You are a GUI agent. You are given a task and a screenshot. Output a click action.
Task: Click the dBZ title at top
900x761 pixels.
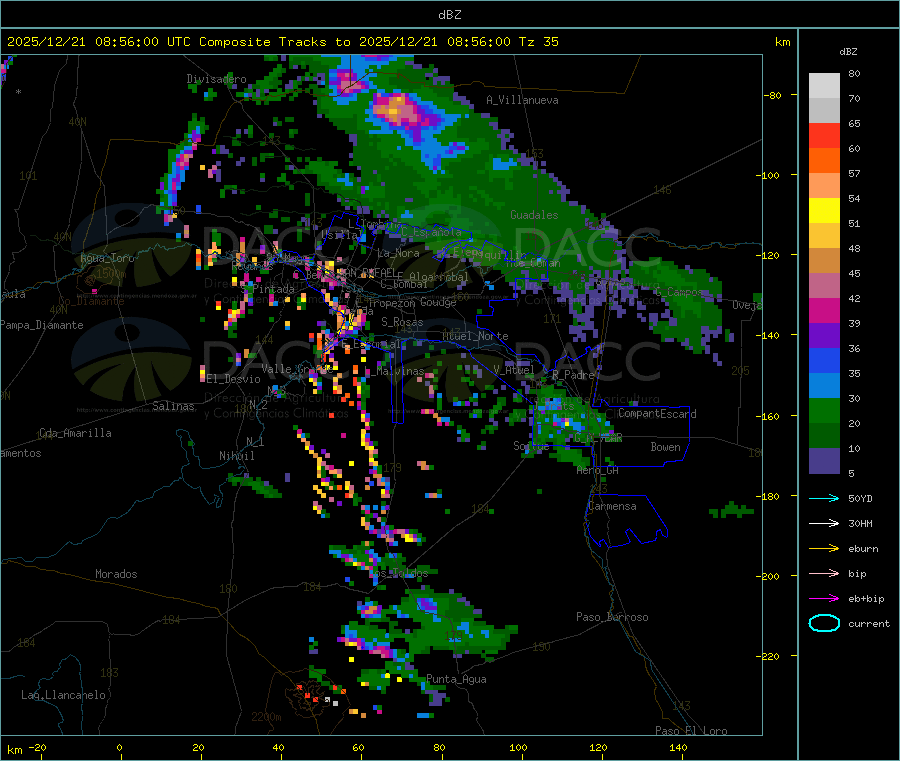449,15
